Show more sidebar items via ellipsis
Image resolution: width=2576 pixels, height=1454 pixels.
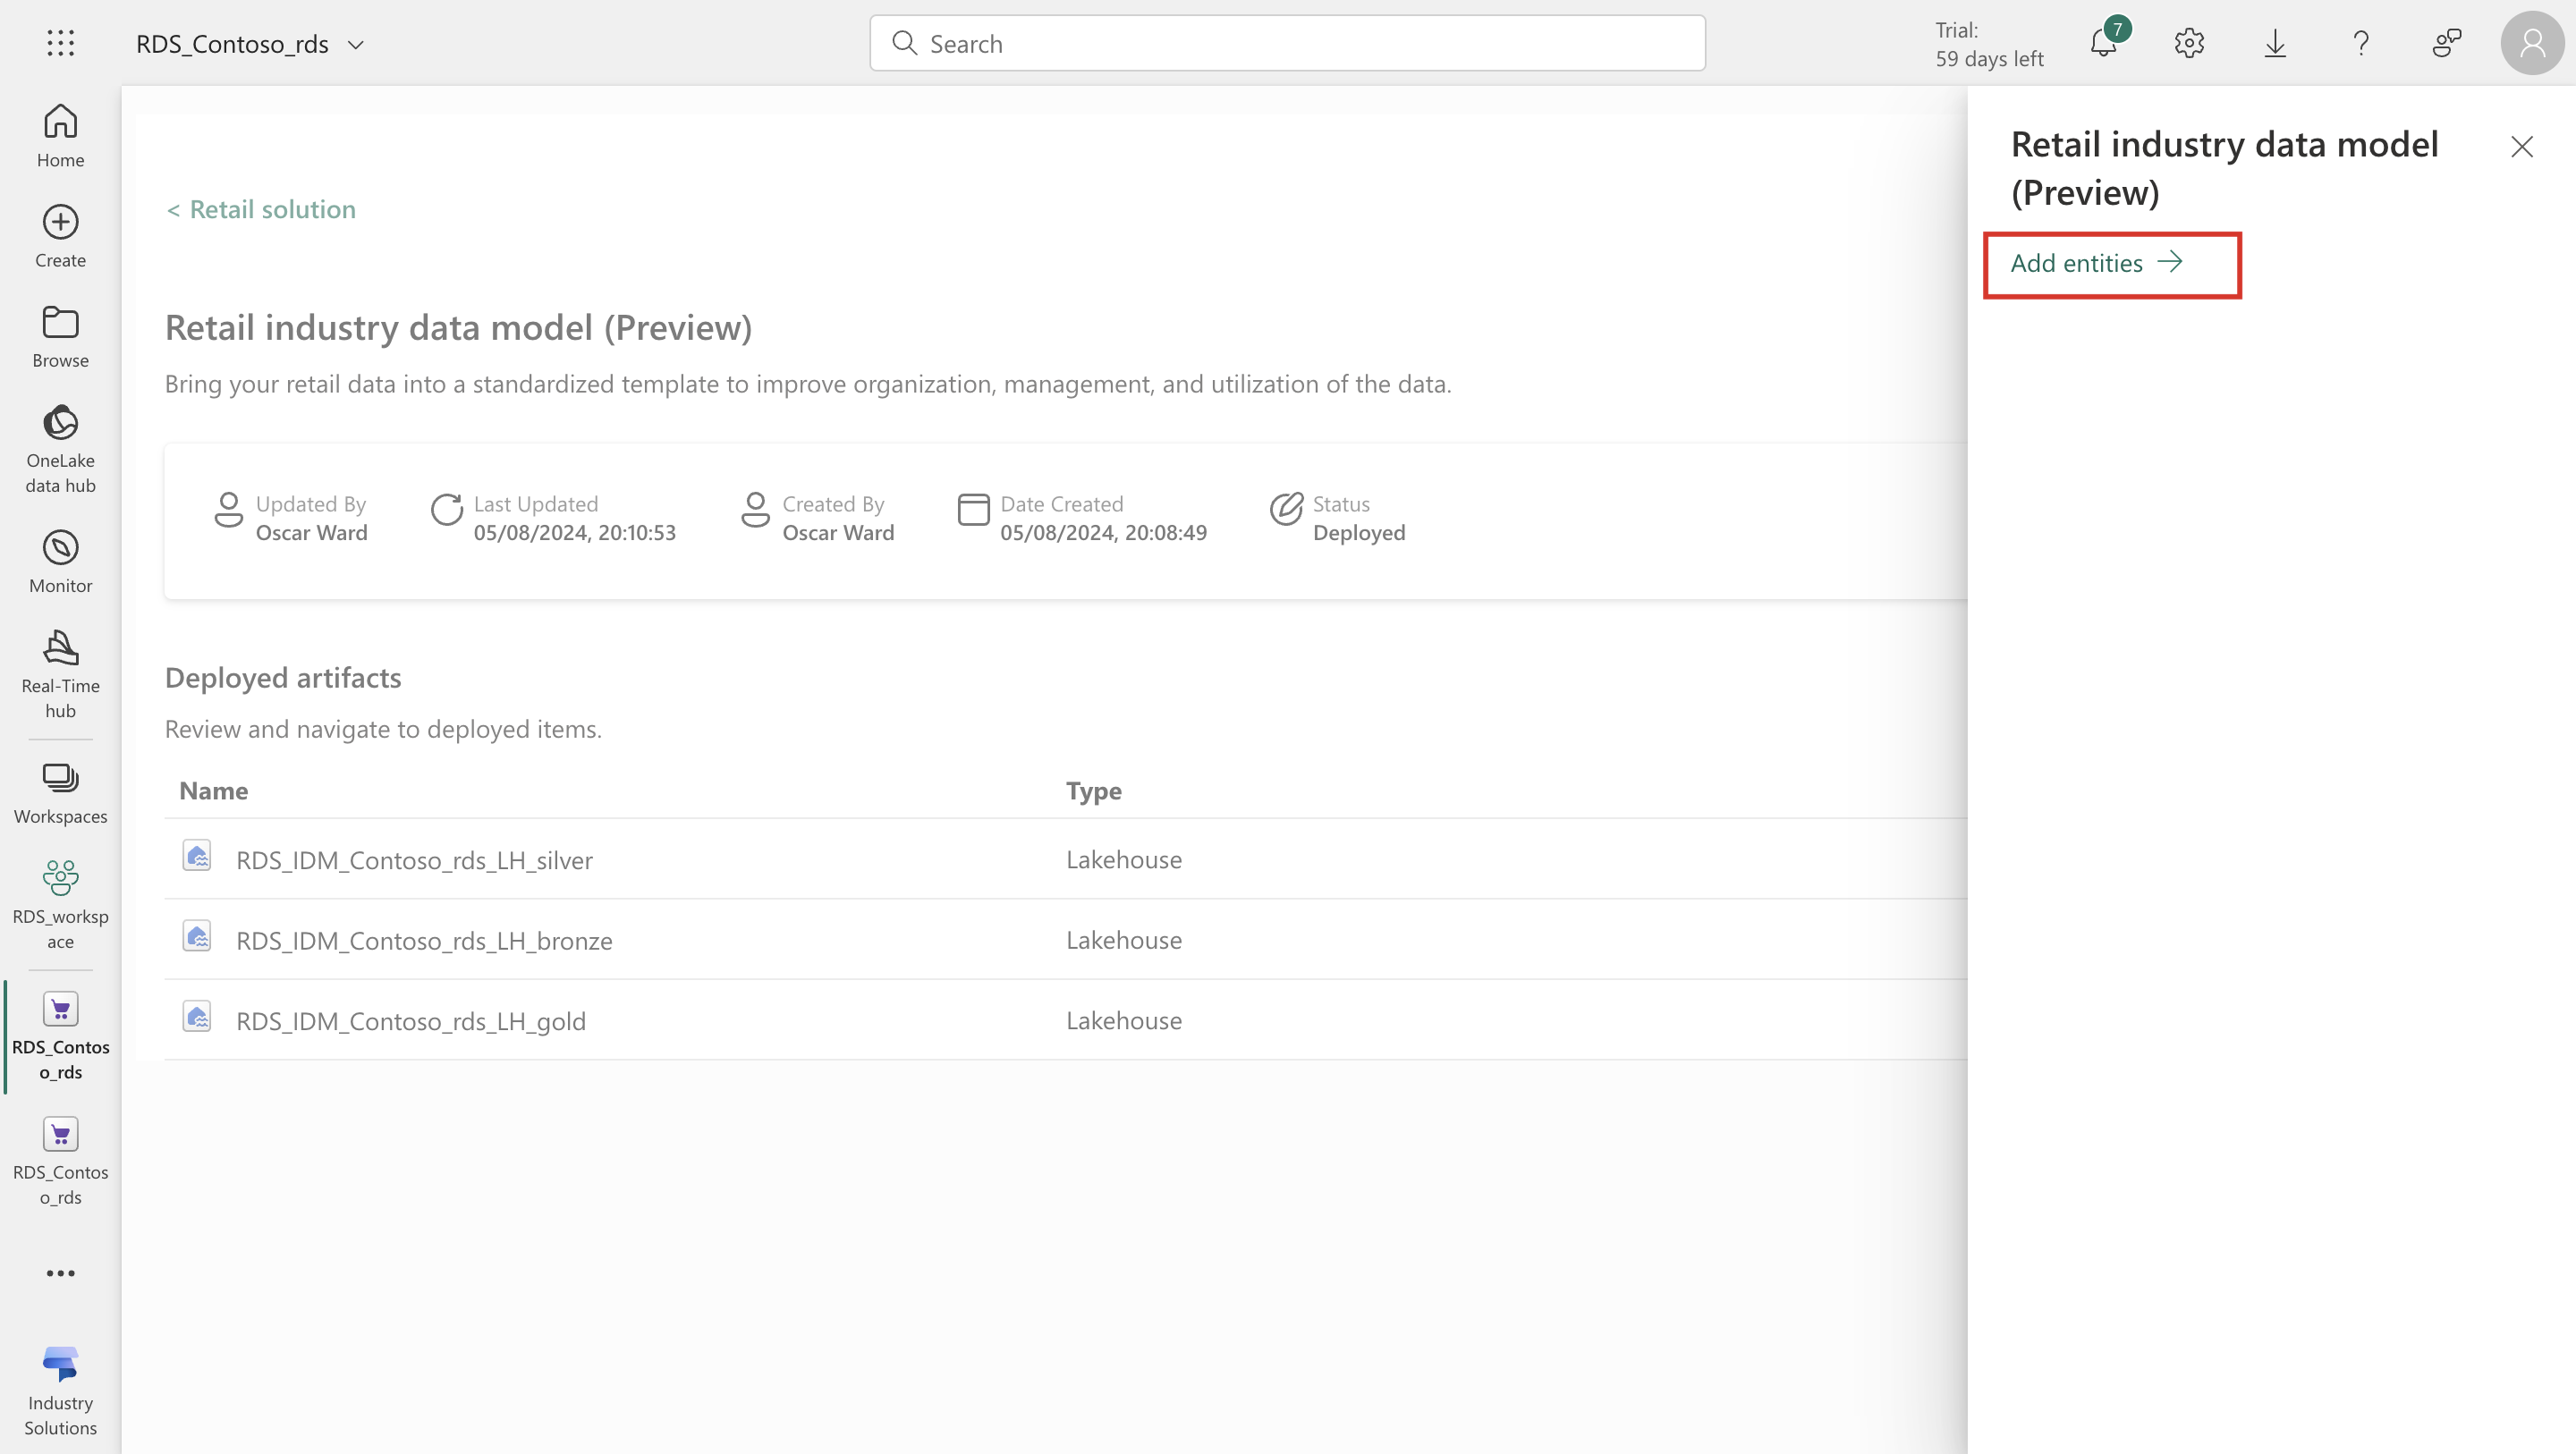[60, 1273]
